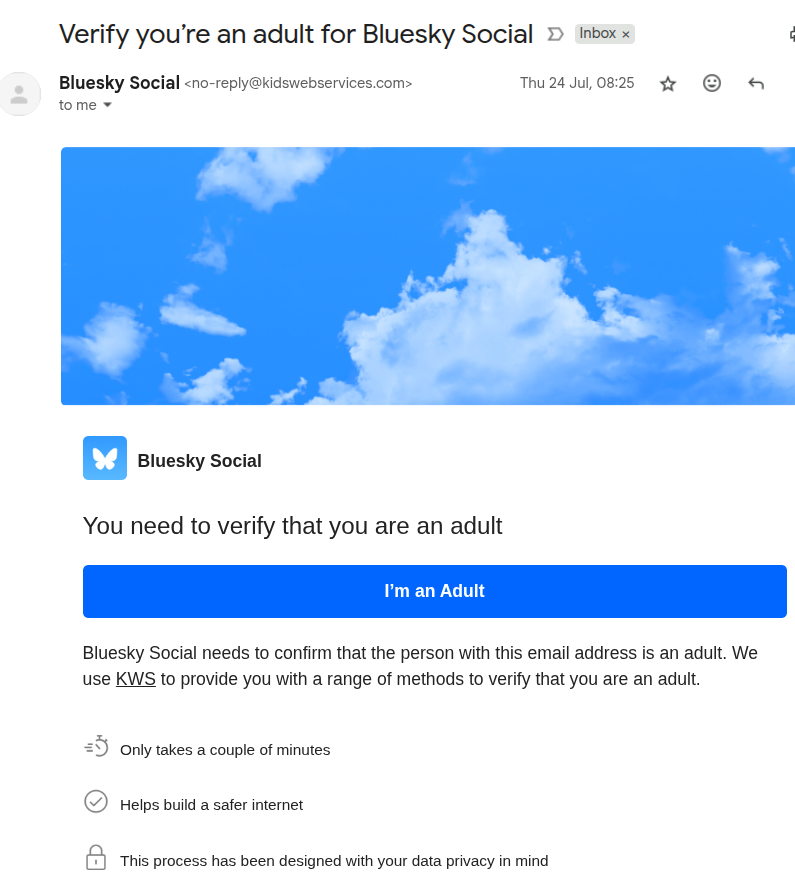Open the sender's profile avatar
This screenshot has width=795, height=890.
pyautogui.click(x=19, y=94)
